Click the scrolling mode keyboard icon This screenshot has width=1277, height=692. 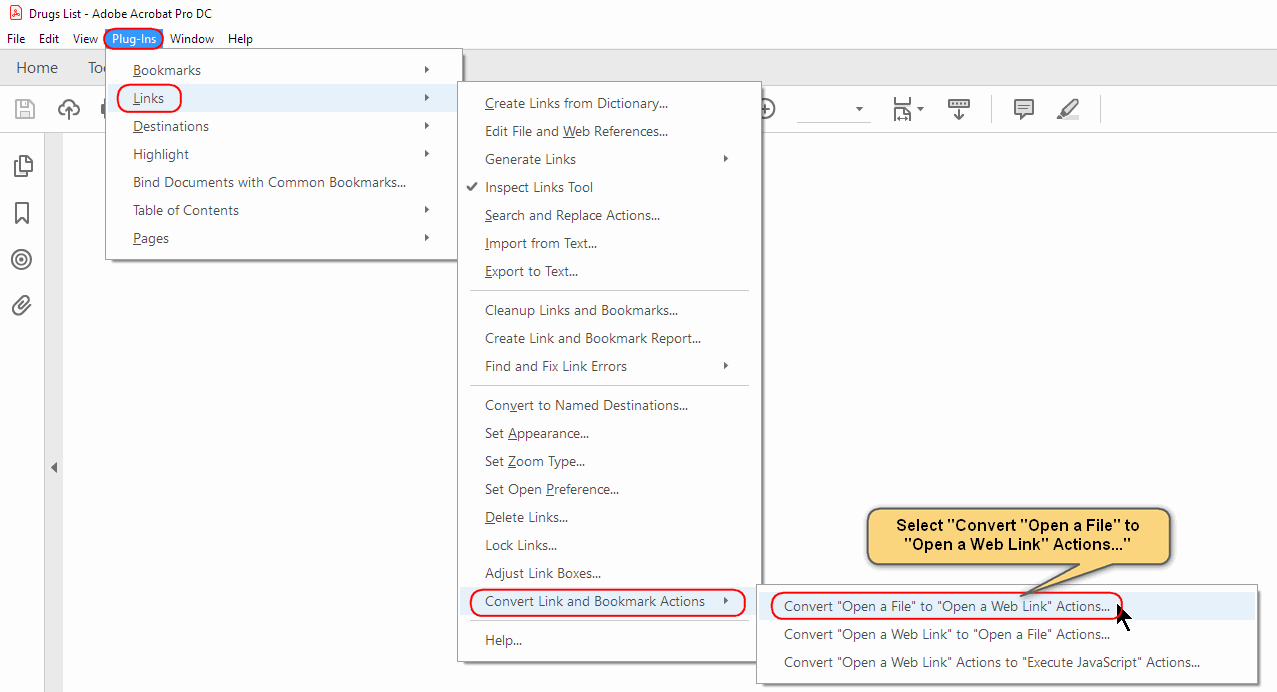coord(958,109)
